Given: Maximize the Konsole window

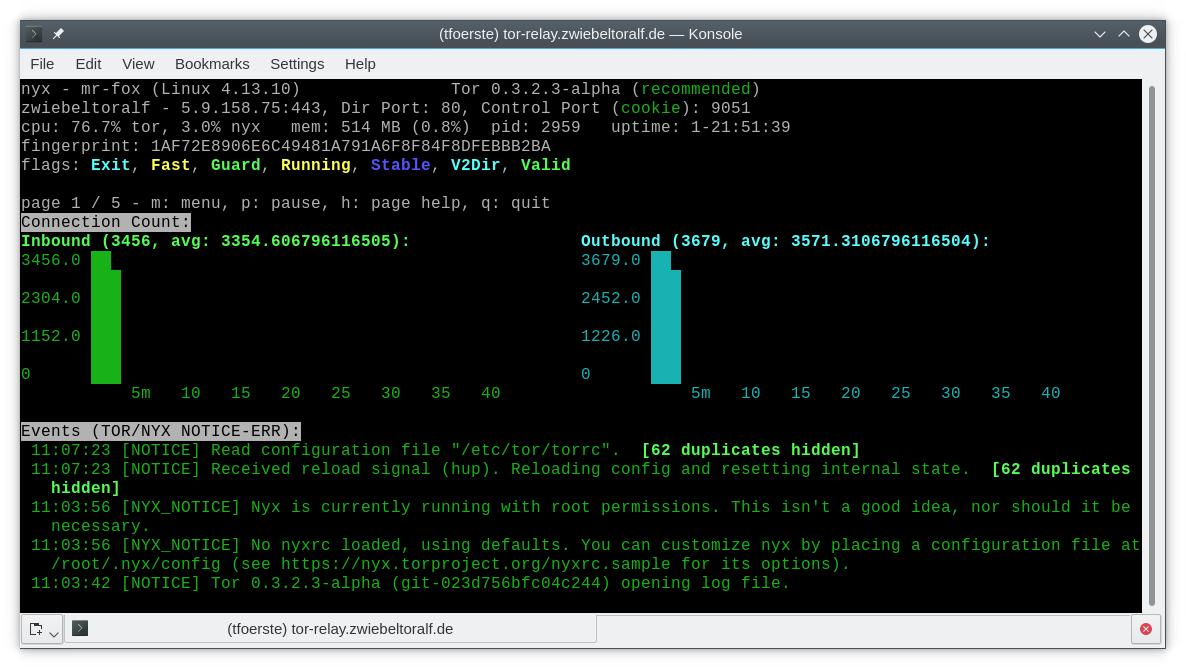Looking at the screenshot, I should (x=1123, y=34).
